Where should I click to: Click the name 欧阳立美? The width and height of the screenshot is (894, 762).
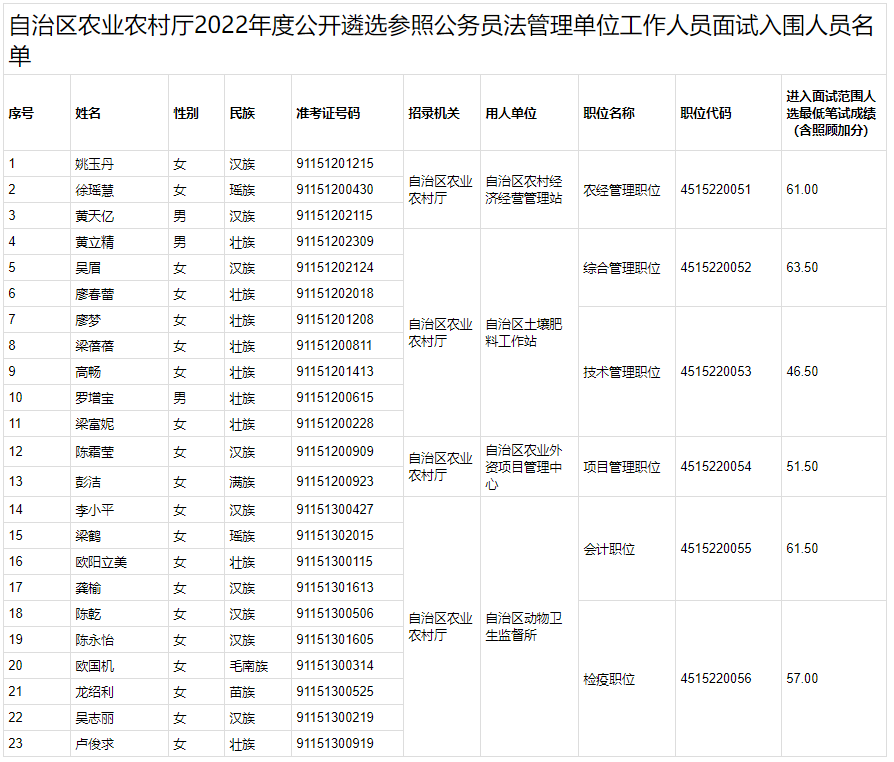tap(101, 562)
